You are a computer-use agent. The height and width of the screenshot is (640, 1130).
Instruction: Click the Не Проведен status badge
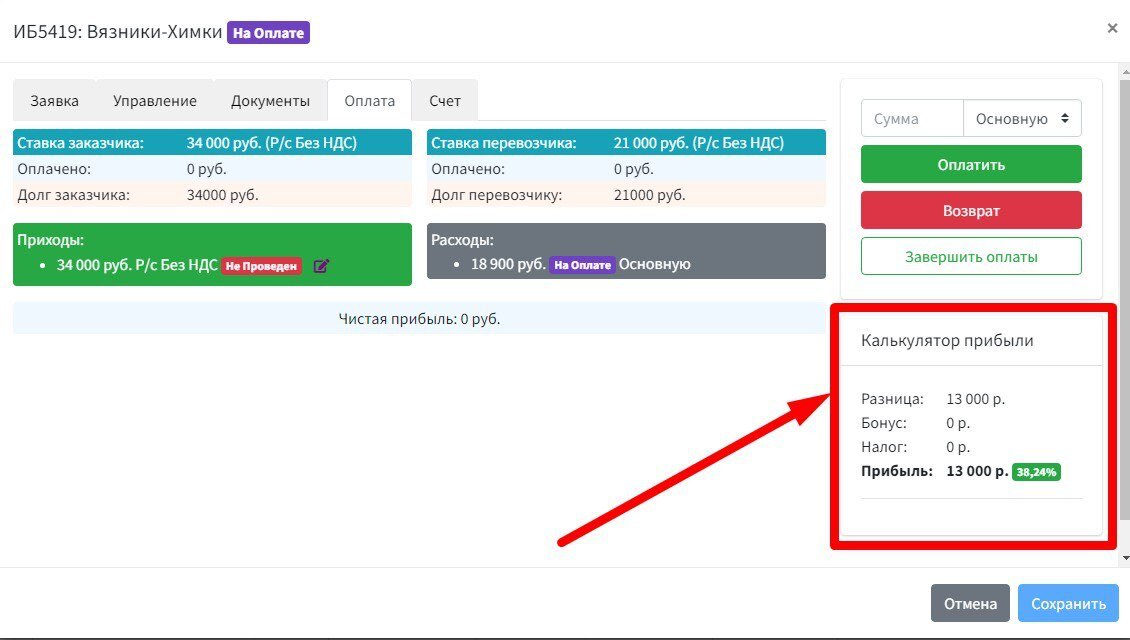point(261,266)
